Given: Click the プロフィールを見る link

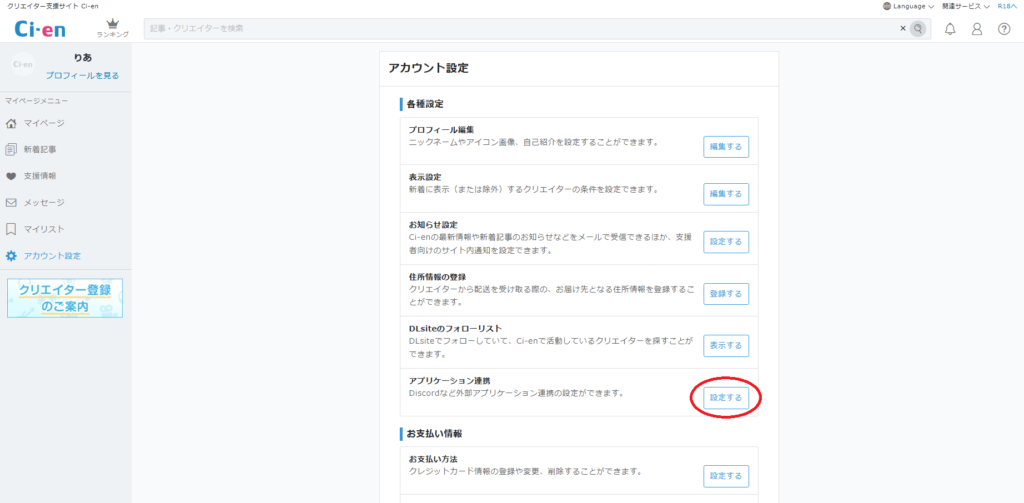Looking at the screenshot, I should pyautogui.click(x=82, y=75).
